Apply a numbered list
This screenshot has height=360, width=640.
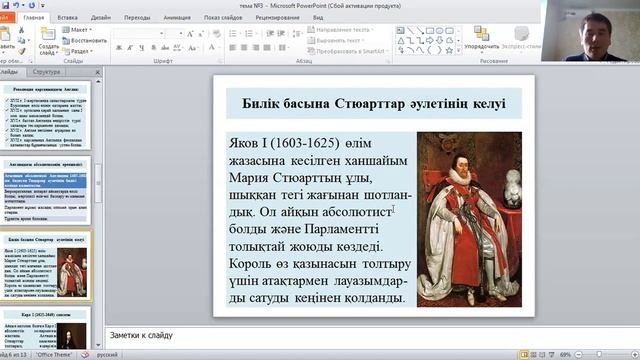(x=249, y=33)
